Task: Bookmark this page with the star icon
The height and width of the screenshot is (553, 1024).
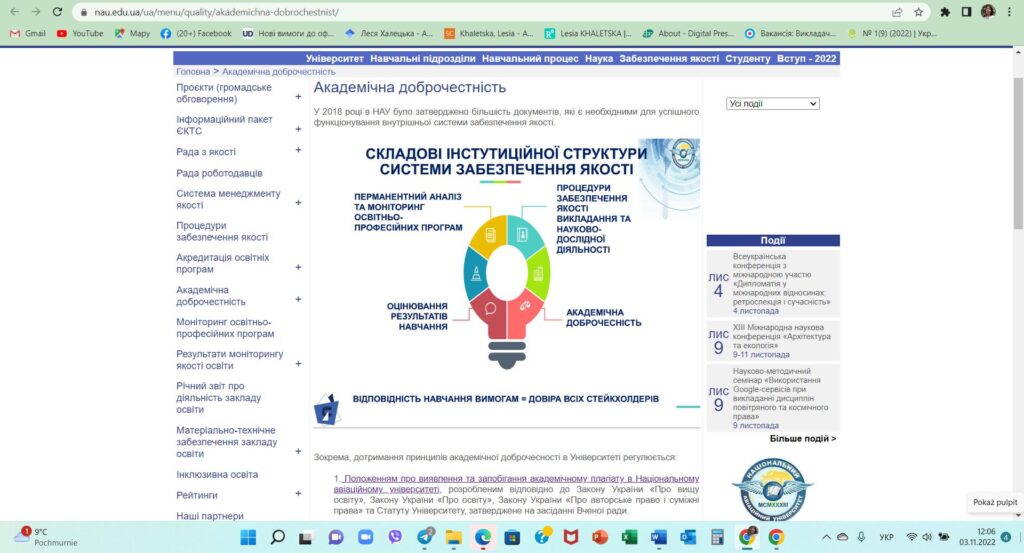Action: (918, 12)
